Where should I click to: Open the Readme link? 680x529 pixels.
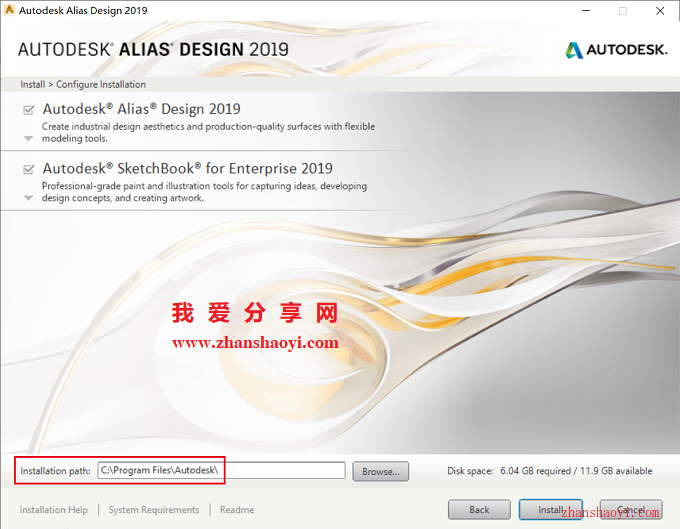click(x=237, y=510)
